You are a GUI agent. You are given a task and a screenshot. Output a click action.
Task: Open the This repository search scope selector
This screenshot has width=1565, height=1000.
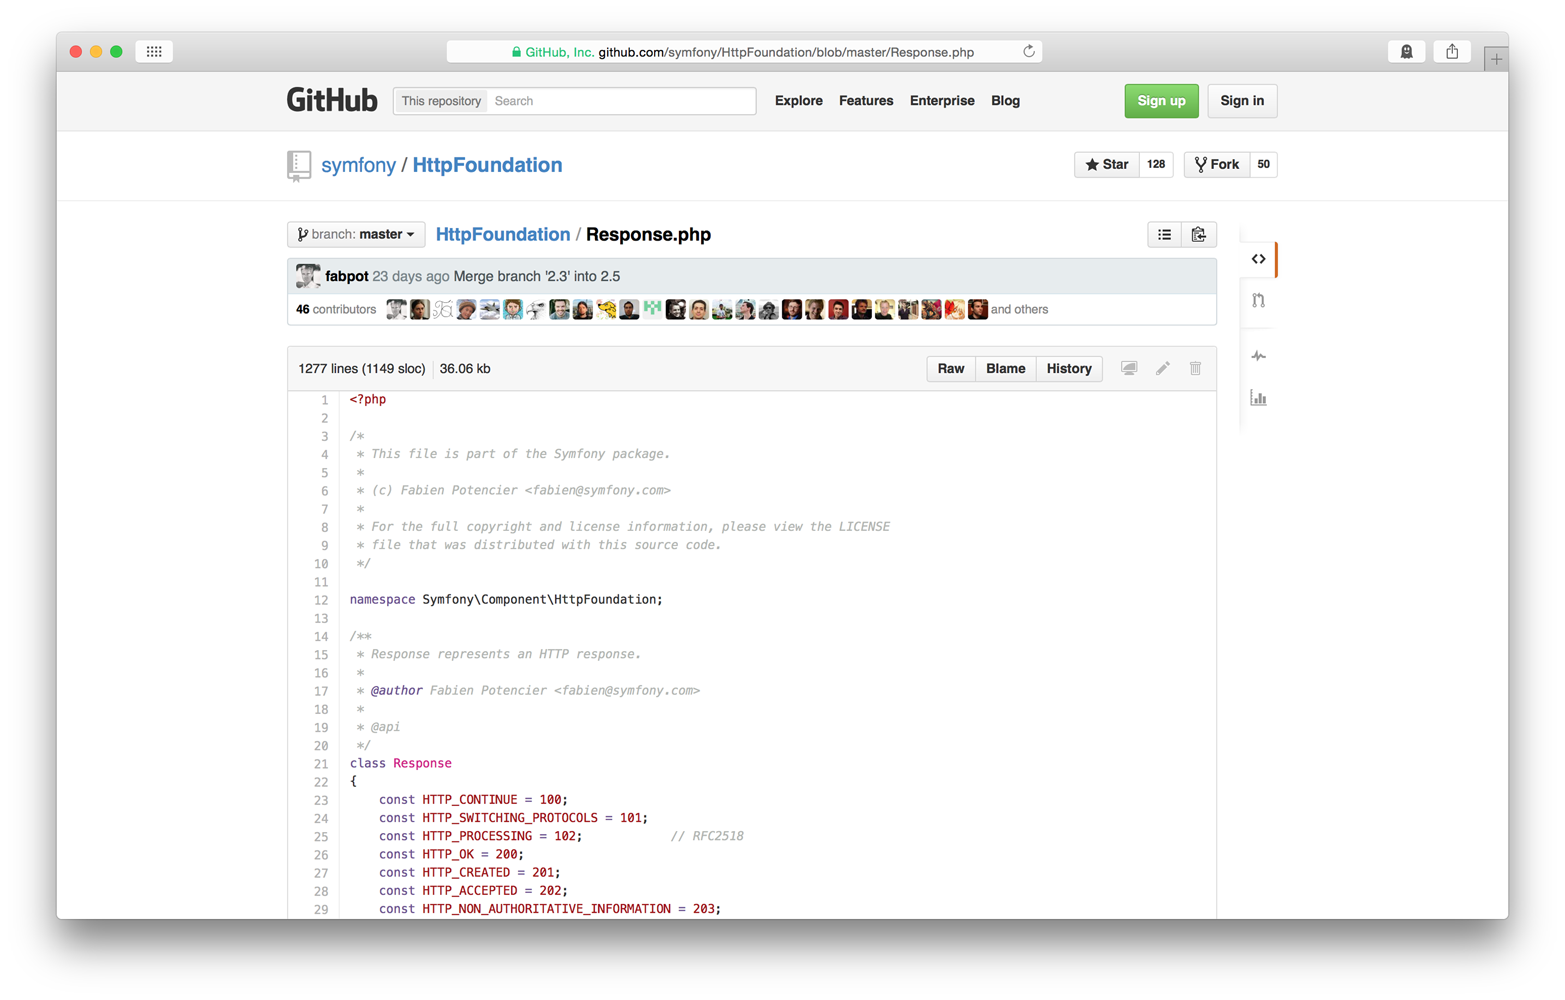click(439, 101)
